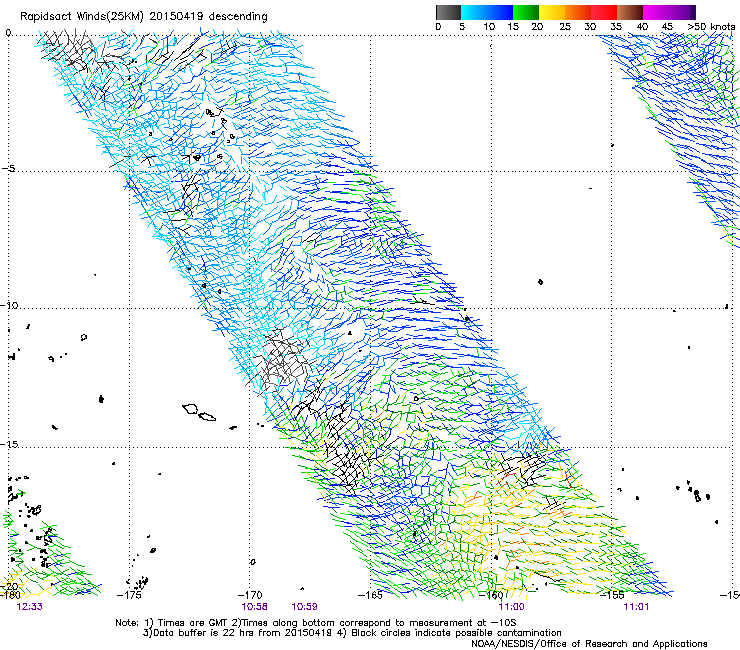This screenshot has width=740, height=650.
Task: Click the '-10' latitude axis label
Action: coord(9,305)
